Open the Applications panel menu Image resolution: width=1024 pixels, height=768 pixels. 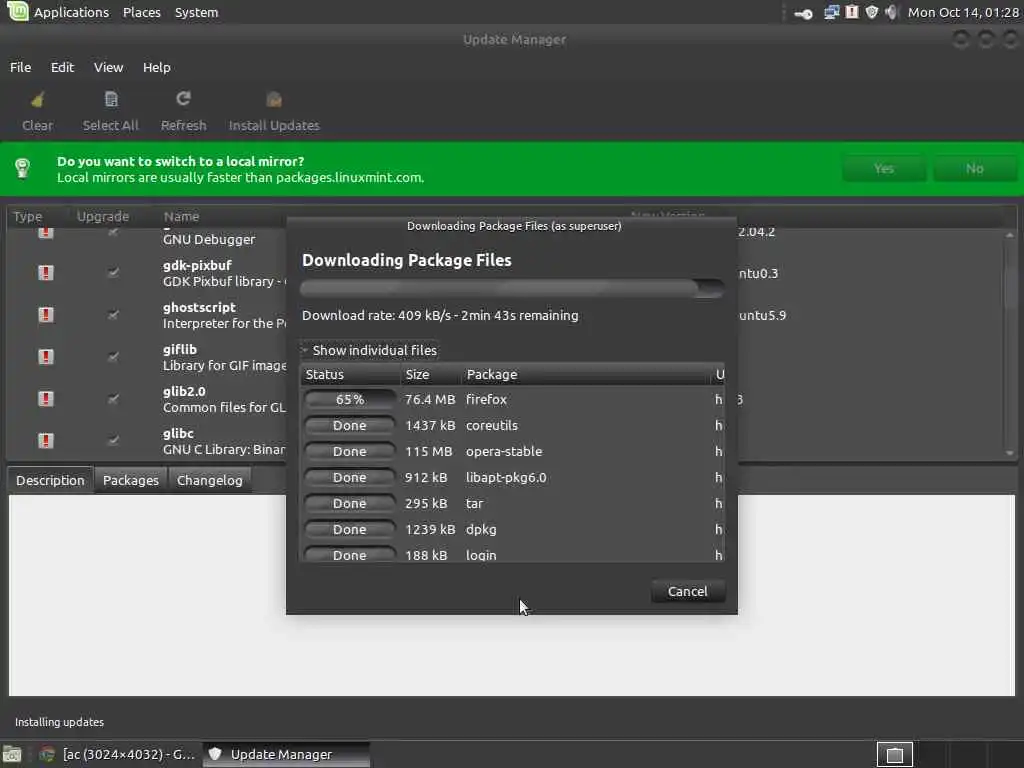71,12
